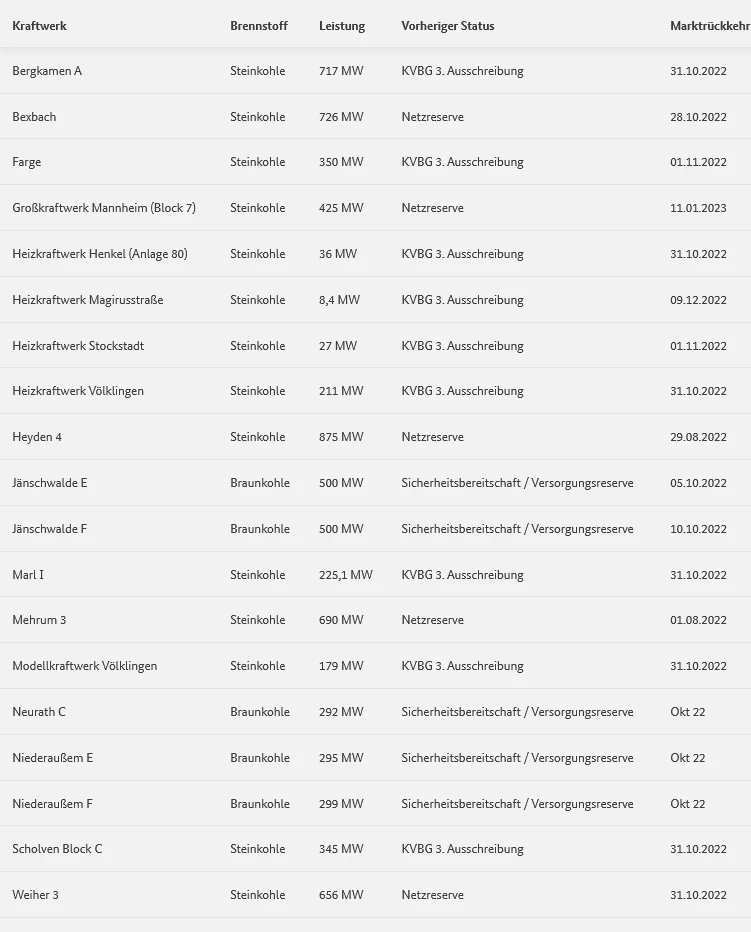This screenshot has width=751, height=932.
Task: Click Heizkraftwerk Henkel (Anlage 80) entry
Action: pyautogui.click(x=100, y=254)
